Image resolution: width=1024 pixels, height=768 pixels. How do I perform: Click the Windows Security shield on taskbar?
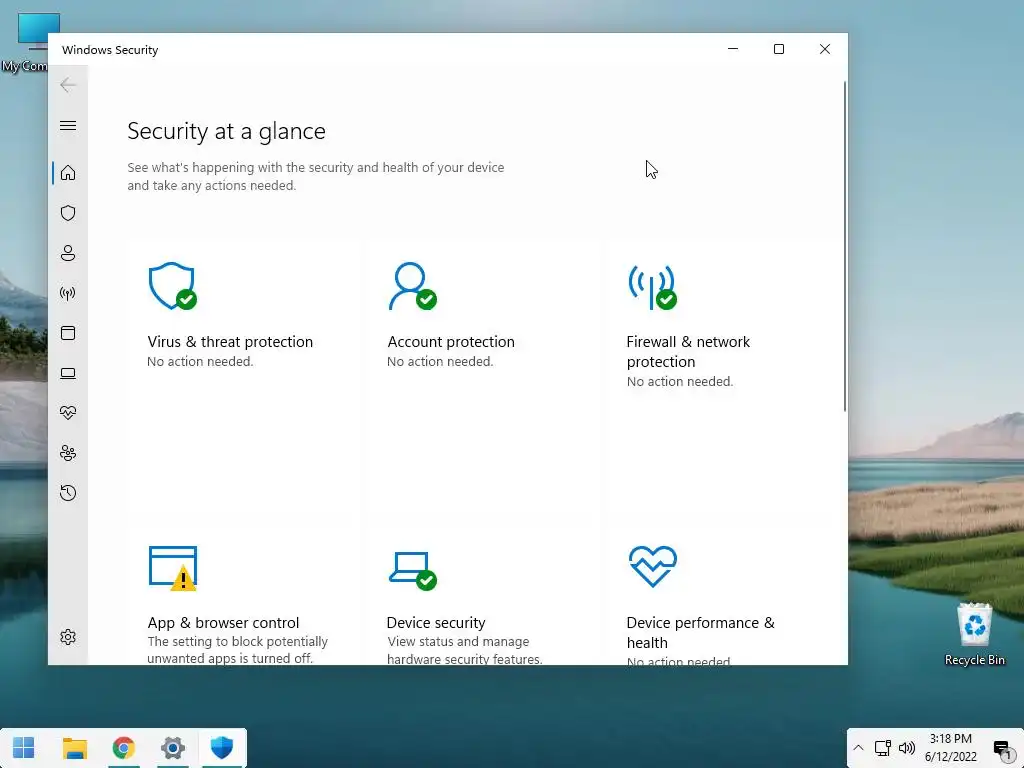221,748
